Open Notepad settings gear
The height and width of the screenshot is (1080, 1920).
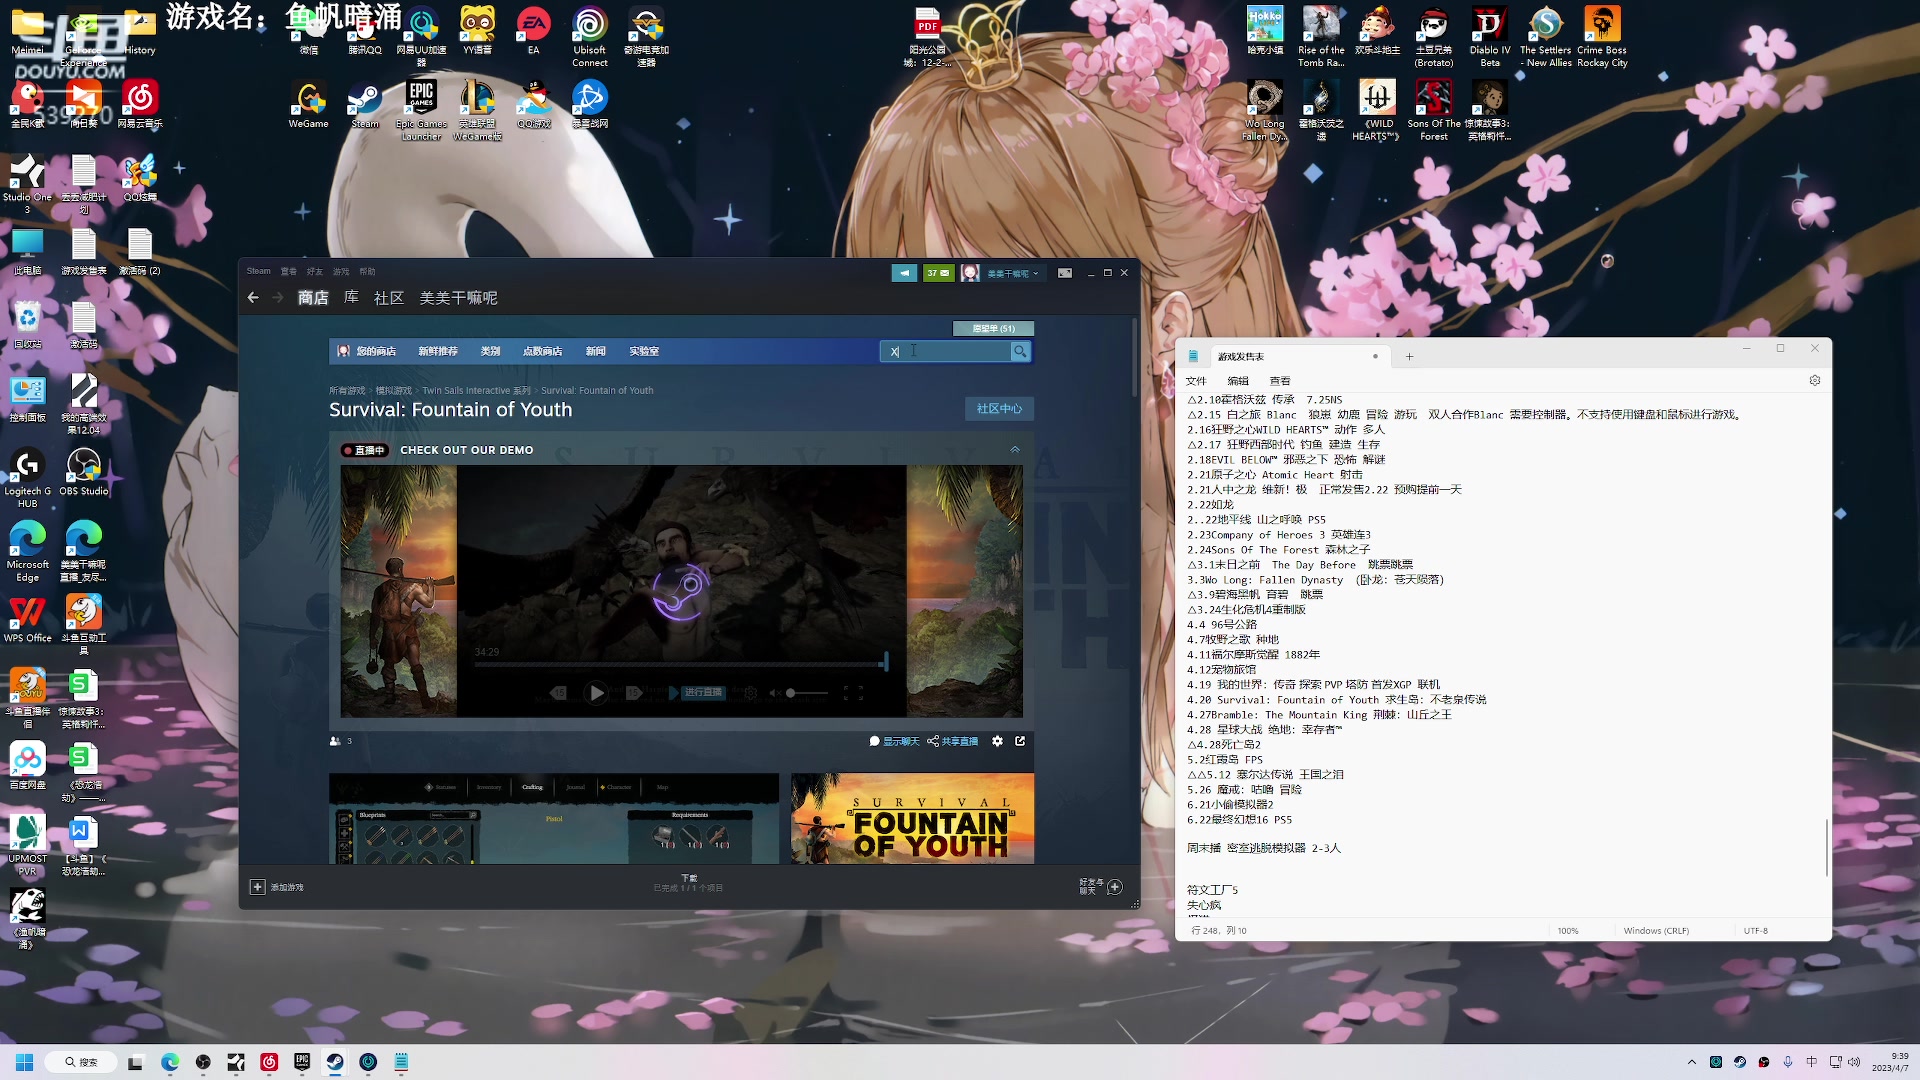(x=1815, y=381)
